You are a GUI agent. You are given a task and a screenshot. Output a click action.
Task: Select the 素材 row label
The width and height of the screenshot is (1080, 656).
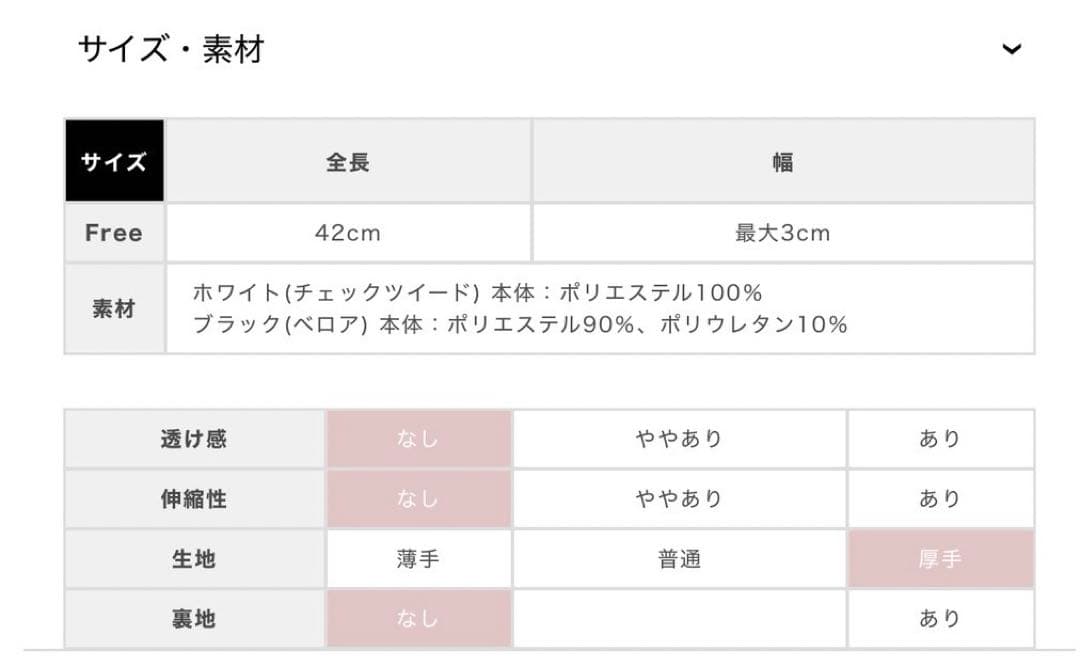113,310
